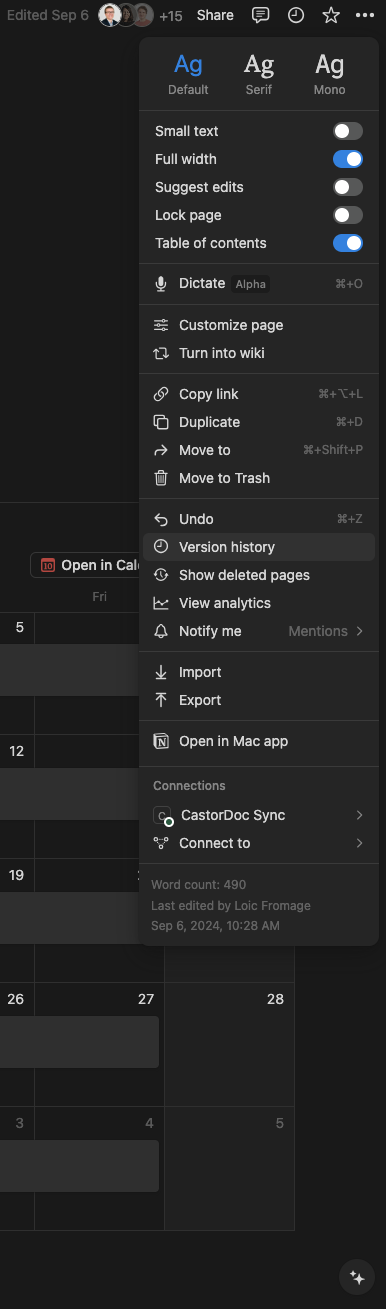The height and width of the screenshot is (1309, 386).
Task: Expand the Connect to submenu arrow
Action: (359, 843)
